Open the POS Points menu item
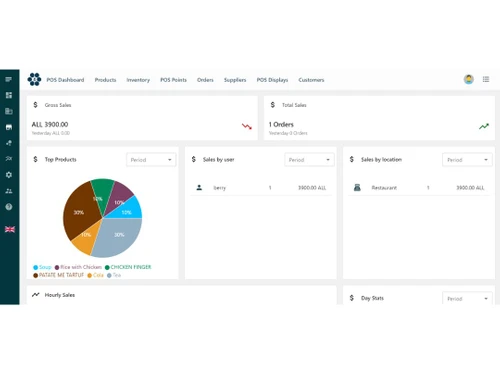 click(173, 80)
